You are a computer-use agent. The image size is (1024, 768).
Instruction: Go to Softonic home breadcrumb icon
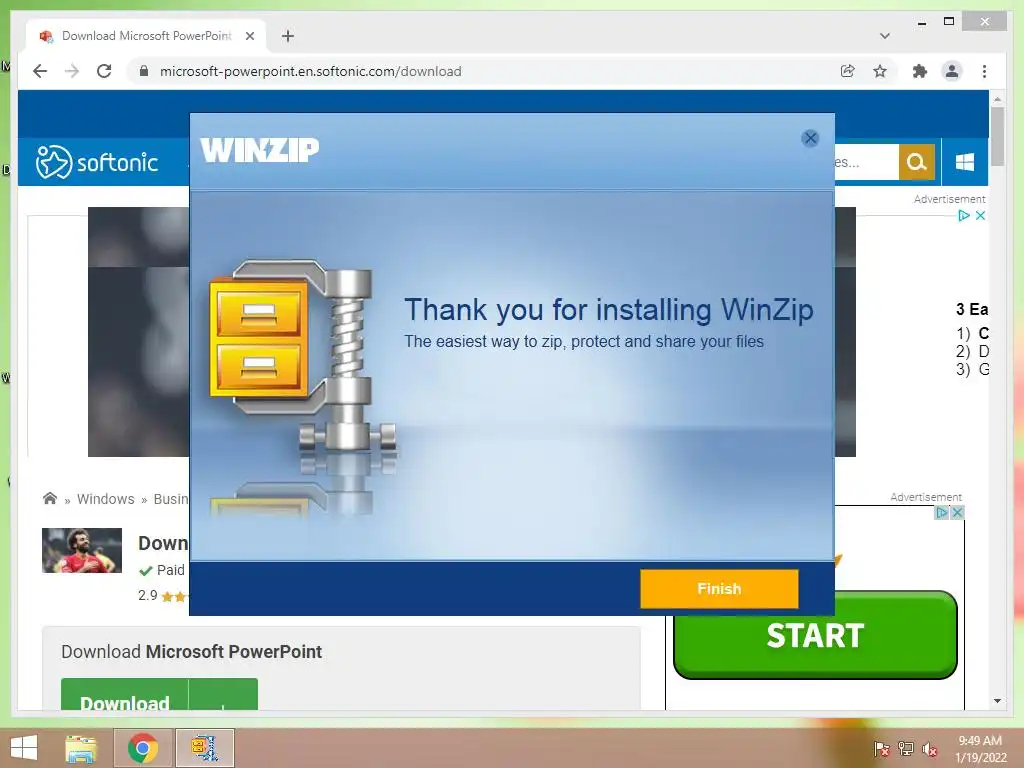coord(50,498)
